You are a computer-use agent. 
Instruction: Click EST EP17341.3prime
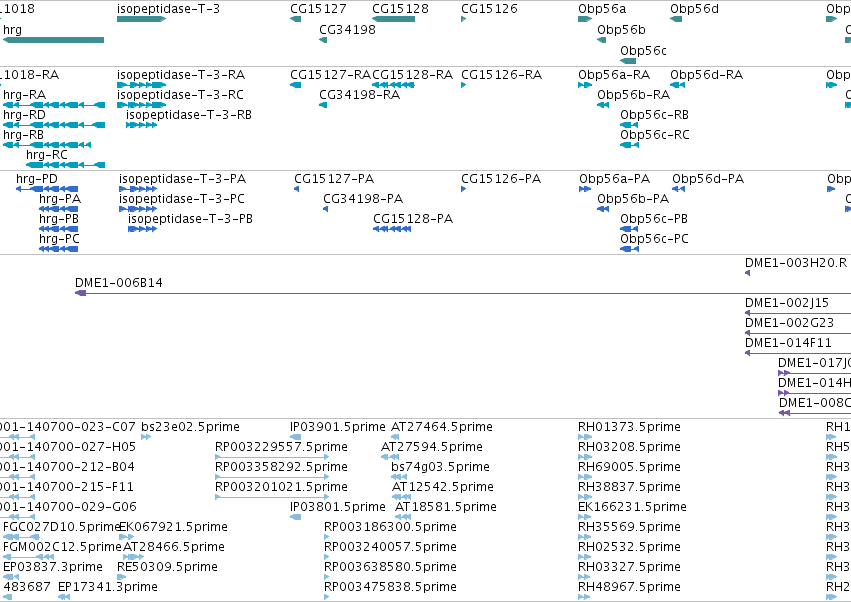[x=63, y=597]
